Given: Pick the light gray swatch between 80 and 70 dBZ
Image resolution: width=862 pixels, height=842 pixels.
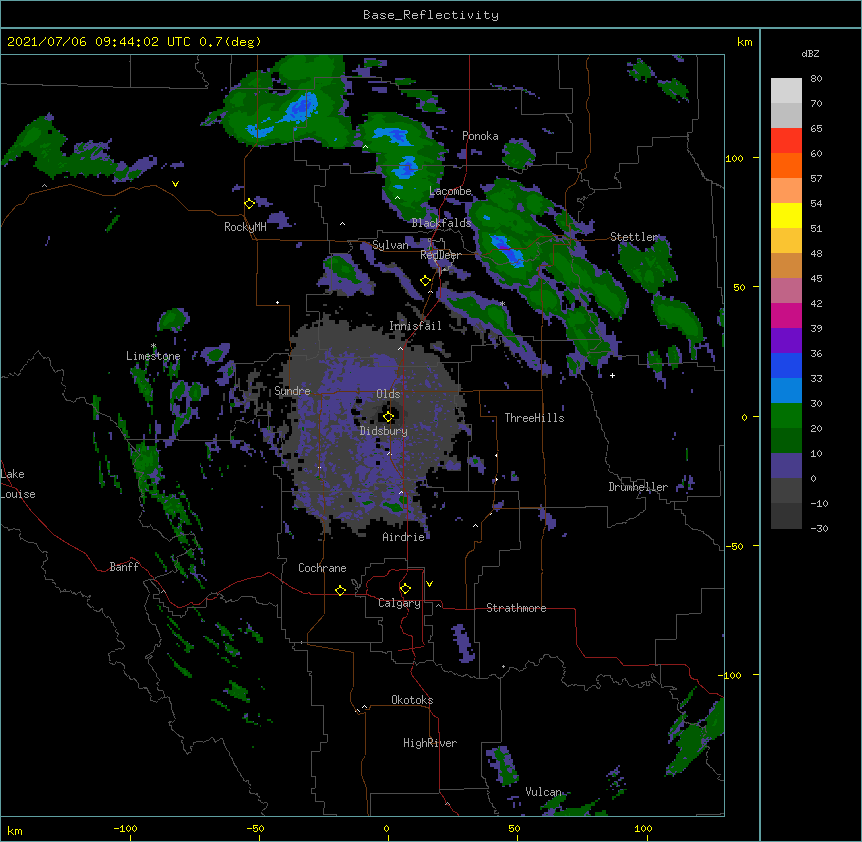Looking at the screenshot, I should tap(786, 90).
